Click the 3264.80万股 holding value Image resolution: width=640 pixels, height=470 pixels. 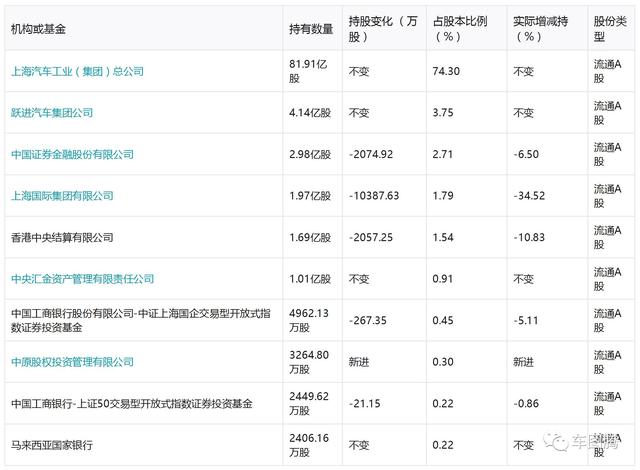coord(309,362)
